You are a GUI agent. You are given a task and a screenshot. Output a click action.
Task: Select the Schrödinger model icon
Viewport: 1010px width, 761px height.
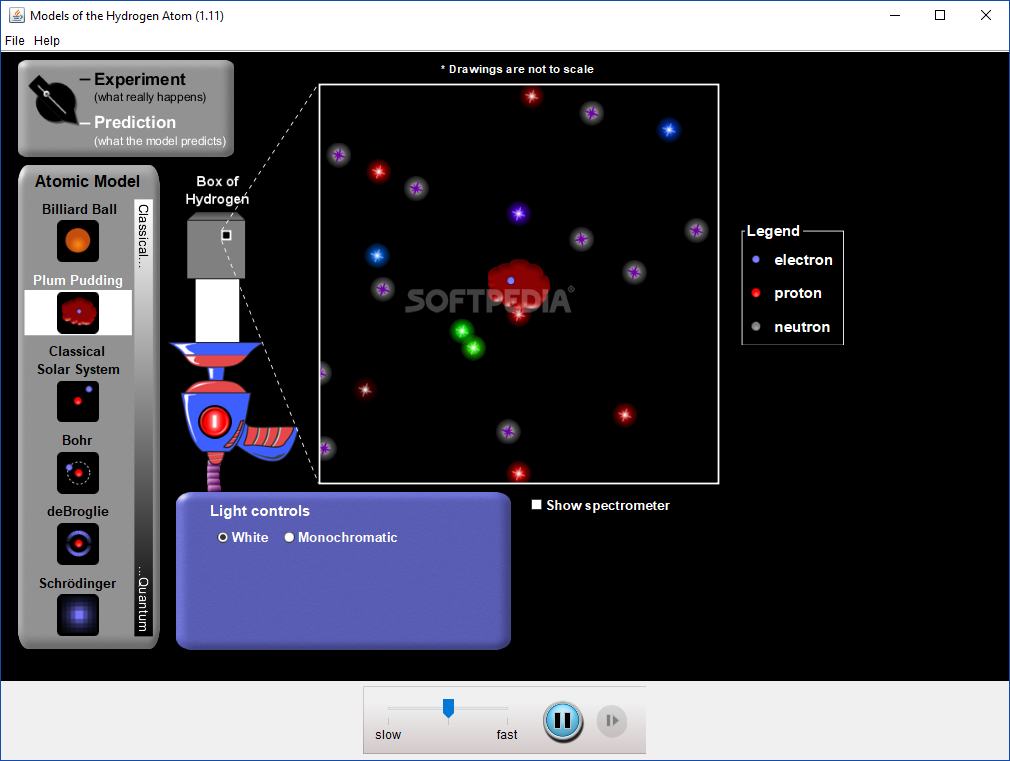(78, 615)
